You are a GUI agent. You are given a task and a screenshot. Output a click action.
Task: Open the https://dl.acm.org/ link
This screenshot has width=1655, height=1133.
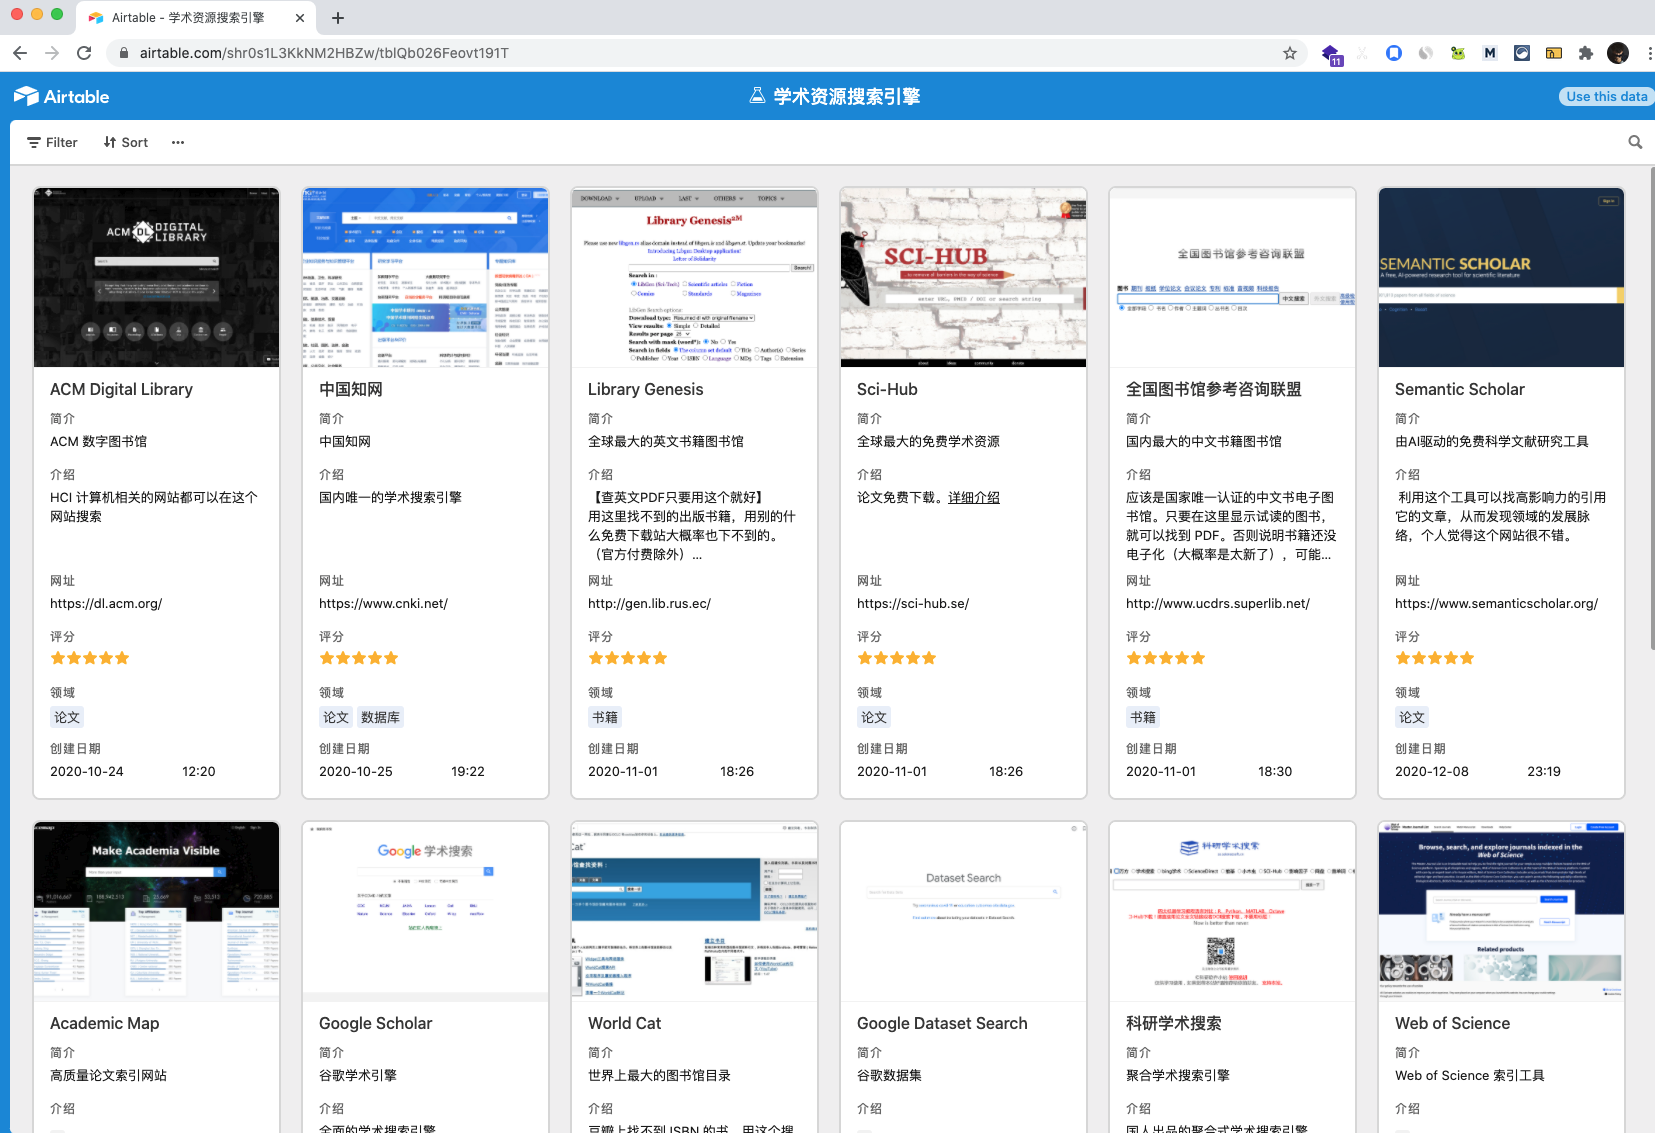click(x=106, y=603)
